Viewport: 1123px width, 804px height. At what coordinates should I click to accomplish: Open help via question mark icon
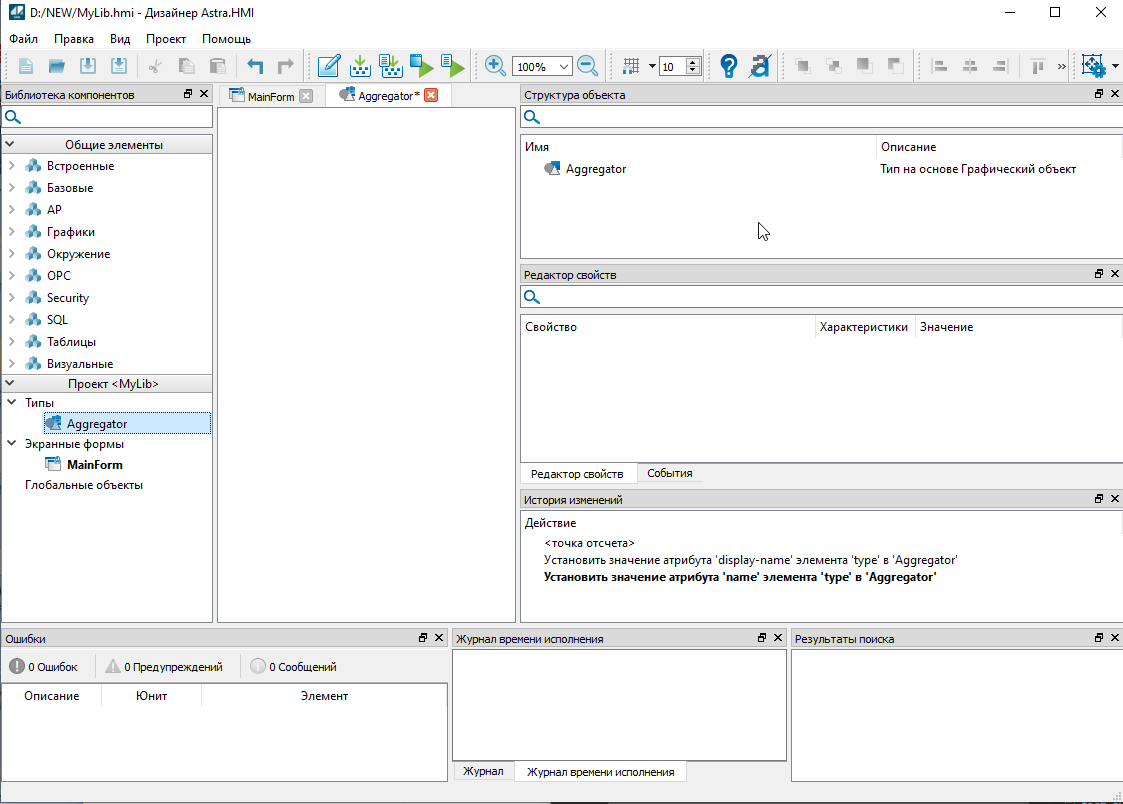(728, 67)
